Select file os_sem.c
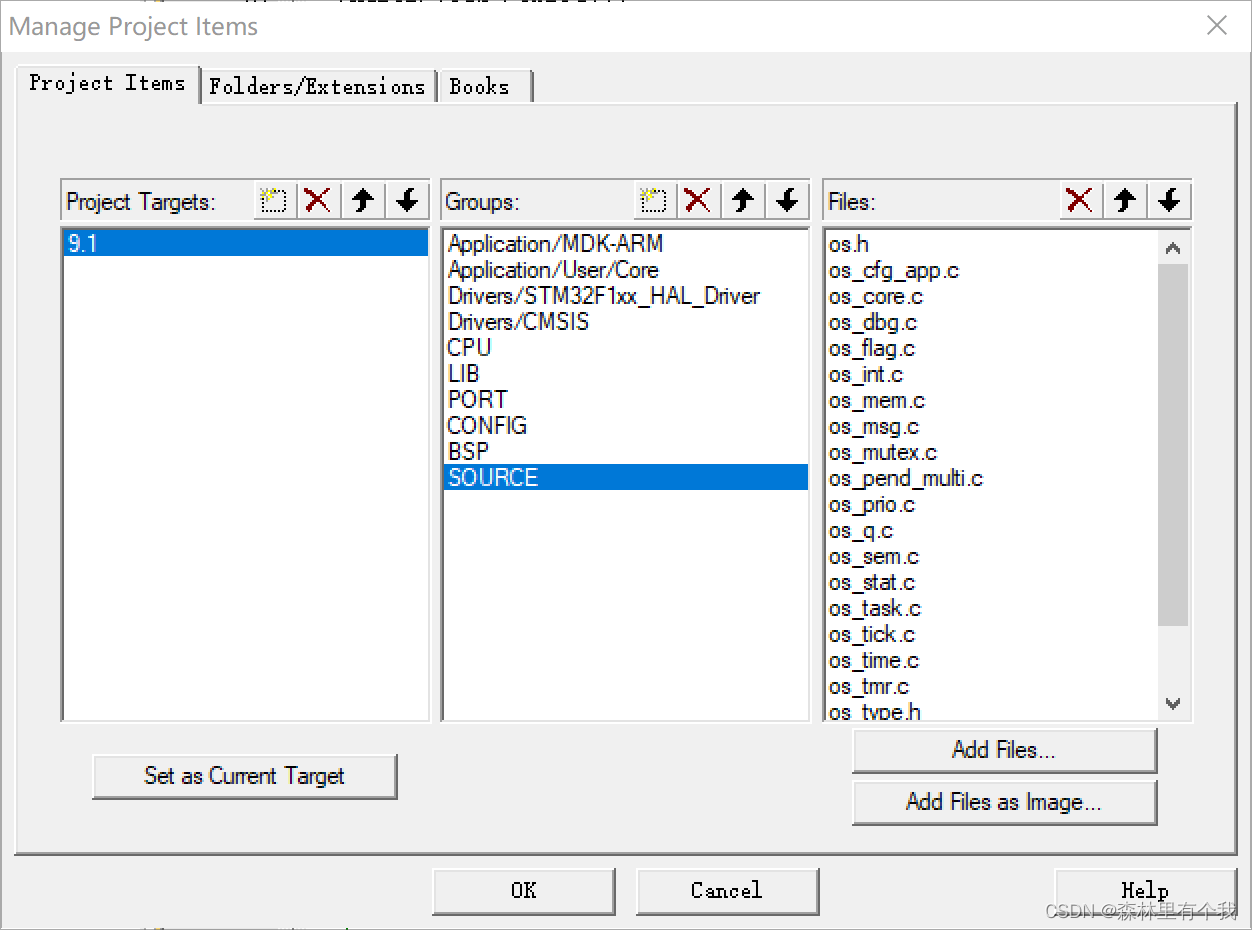Screen dimensions: 1252x930 [992, 557]
